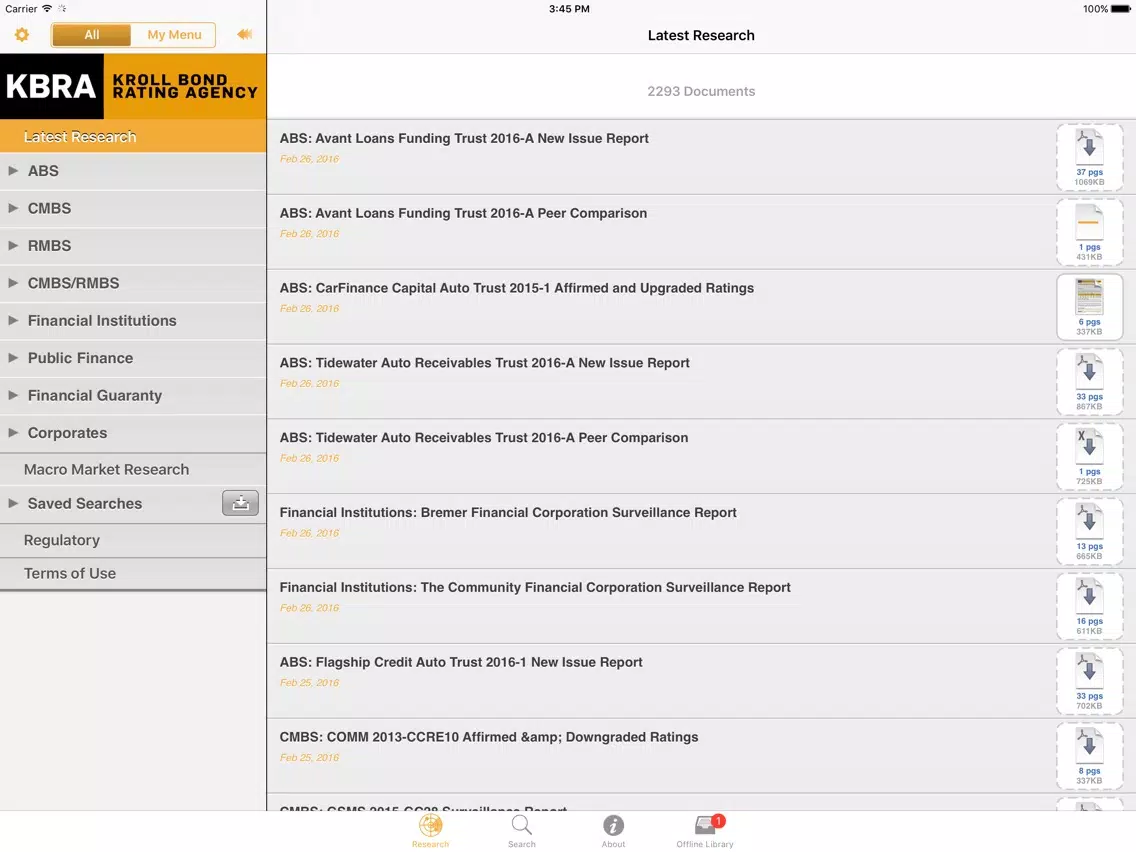
Task: Download Flagship Credit Auto Trust report PDF
Action: pyautogui.click(x=1090, y=681)
